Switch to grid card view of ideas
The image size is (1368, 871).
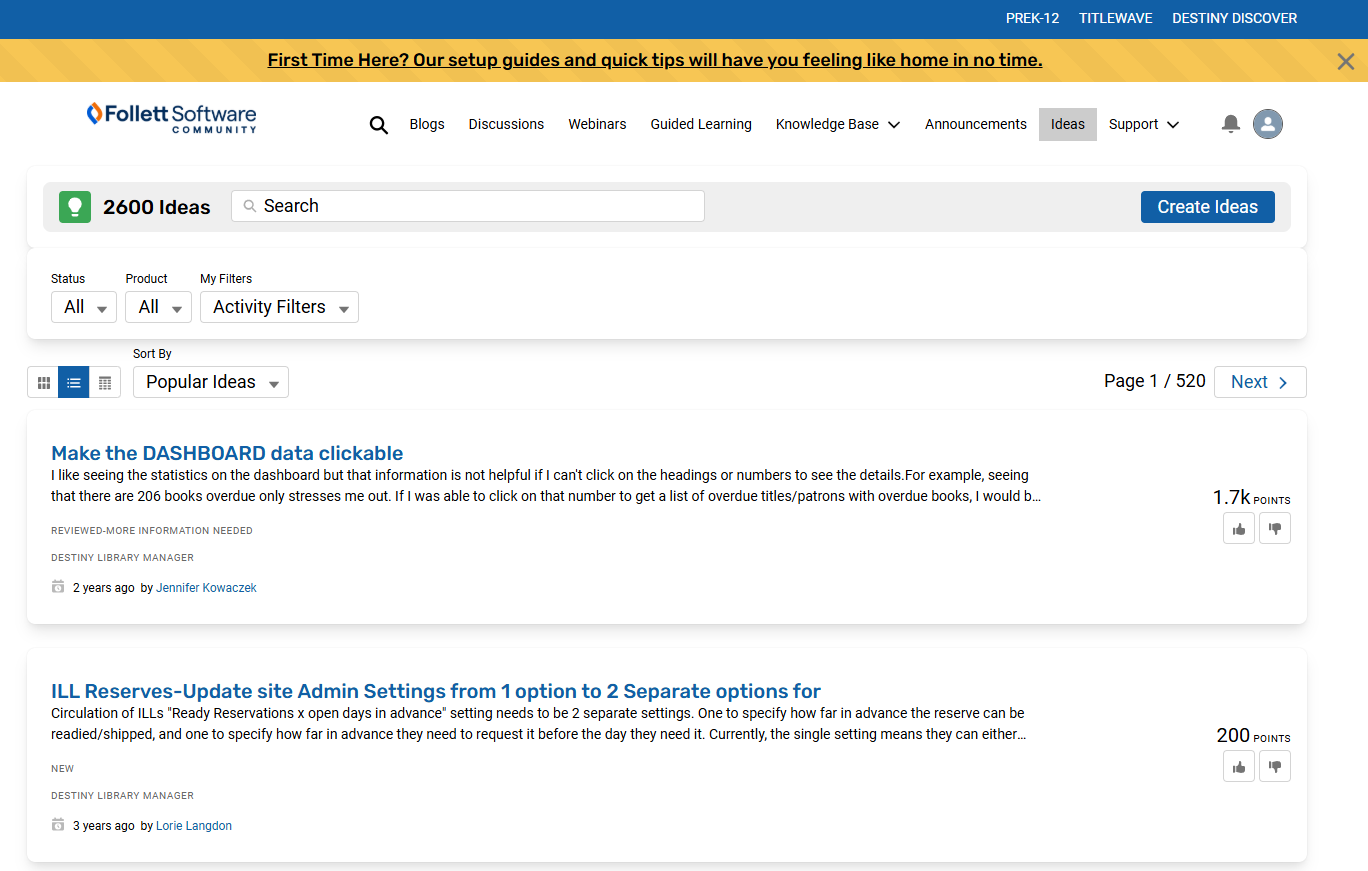[43, 382]
